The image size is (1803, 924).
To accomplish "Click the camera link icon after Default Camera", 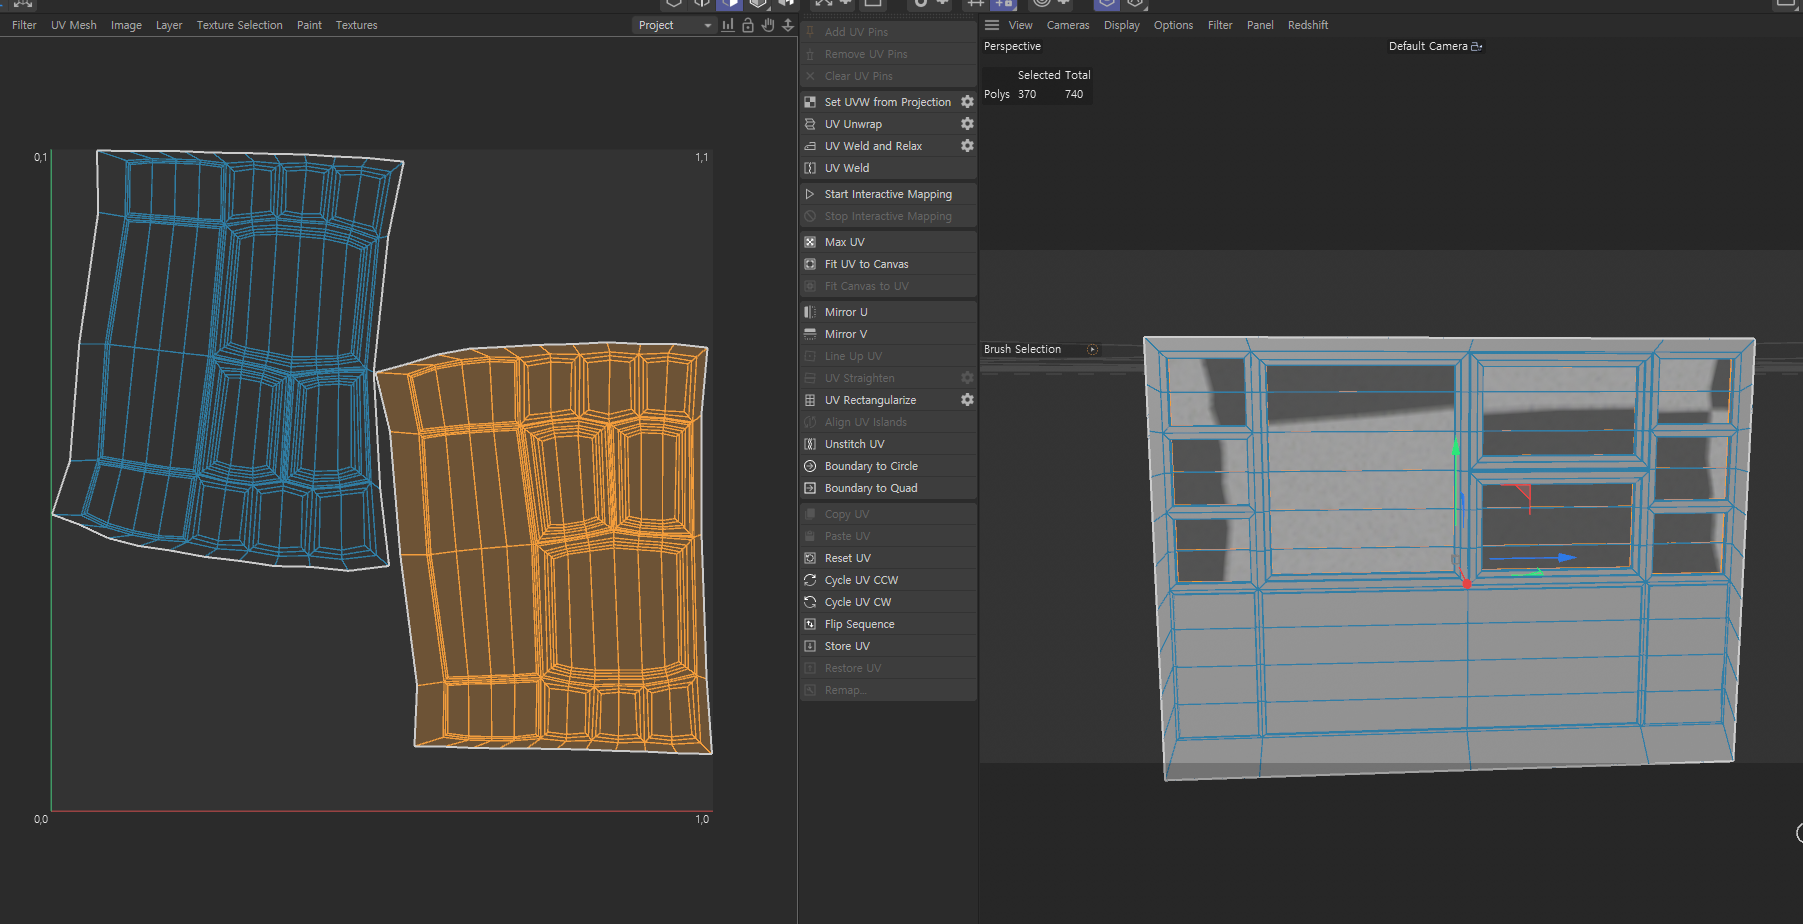I will tap(1477, 46).
